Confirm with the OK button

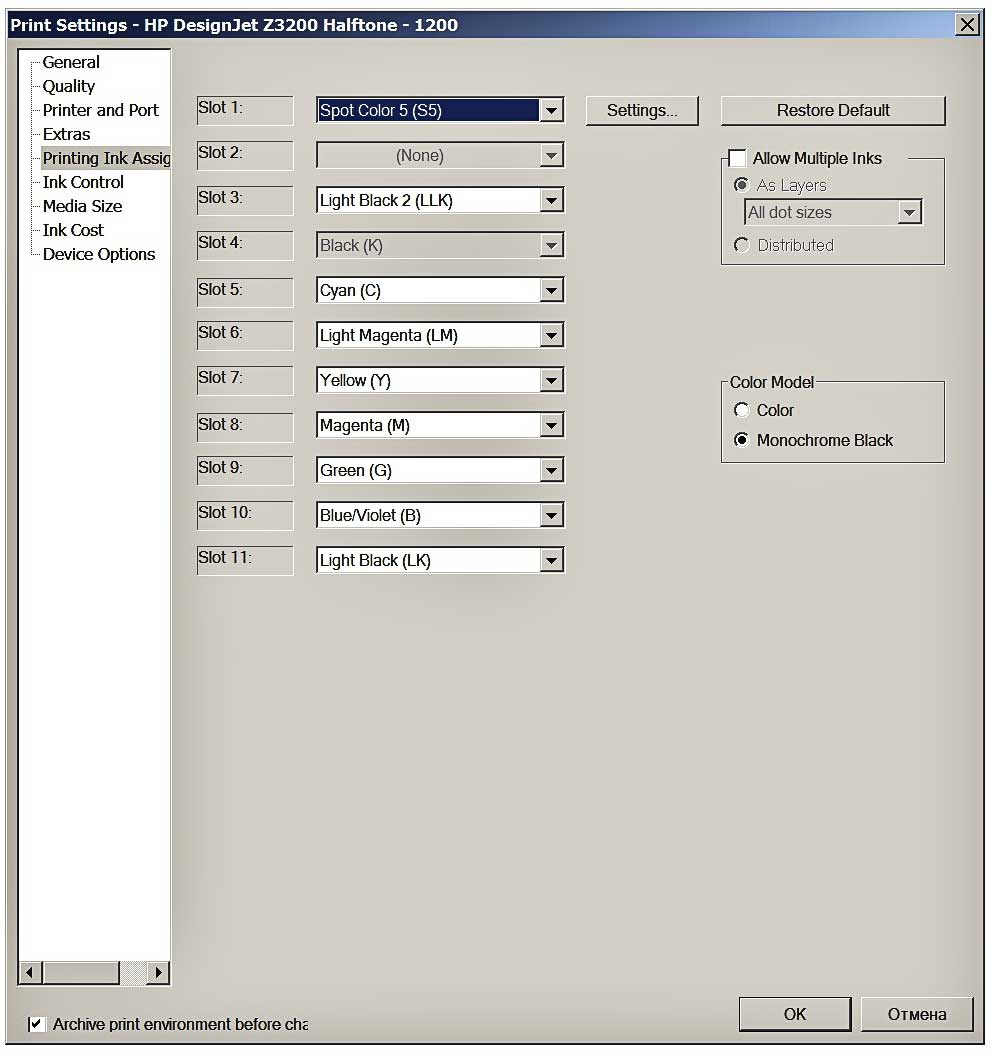pyautogui.click(x=795, y=1014)
